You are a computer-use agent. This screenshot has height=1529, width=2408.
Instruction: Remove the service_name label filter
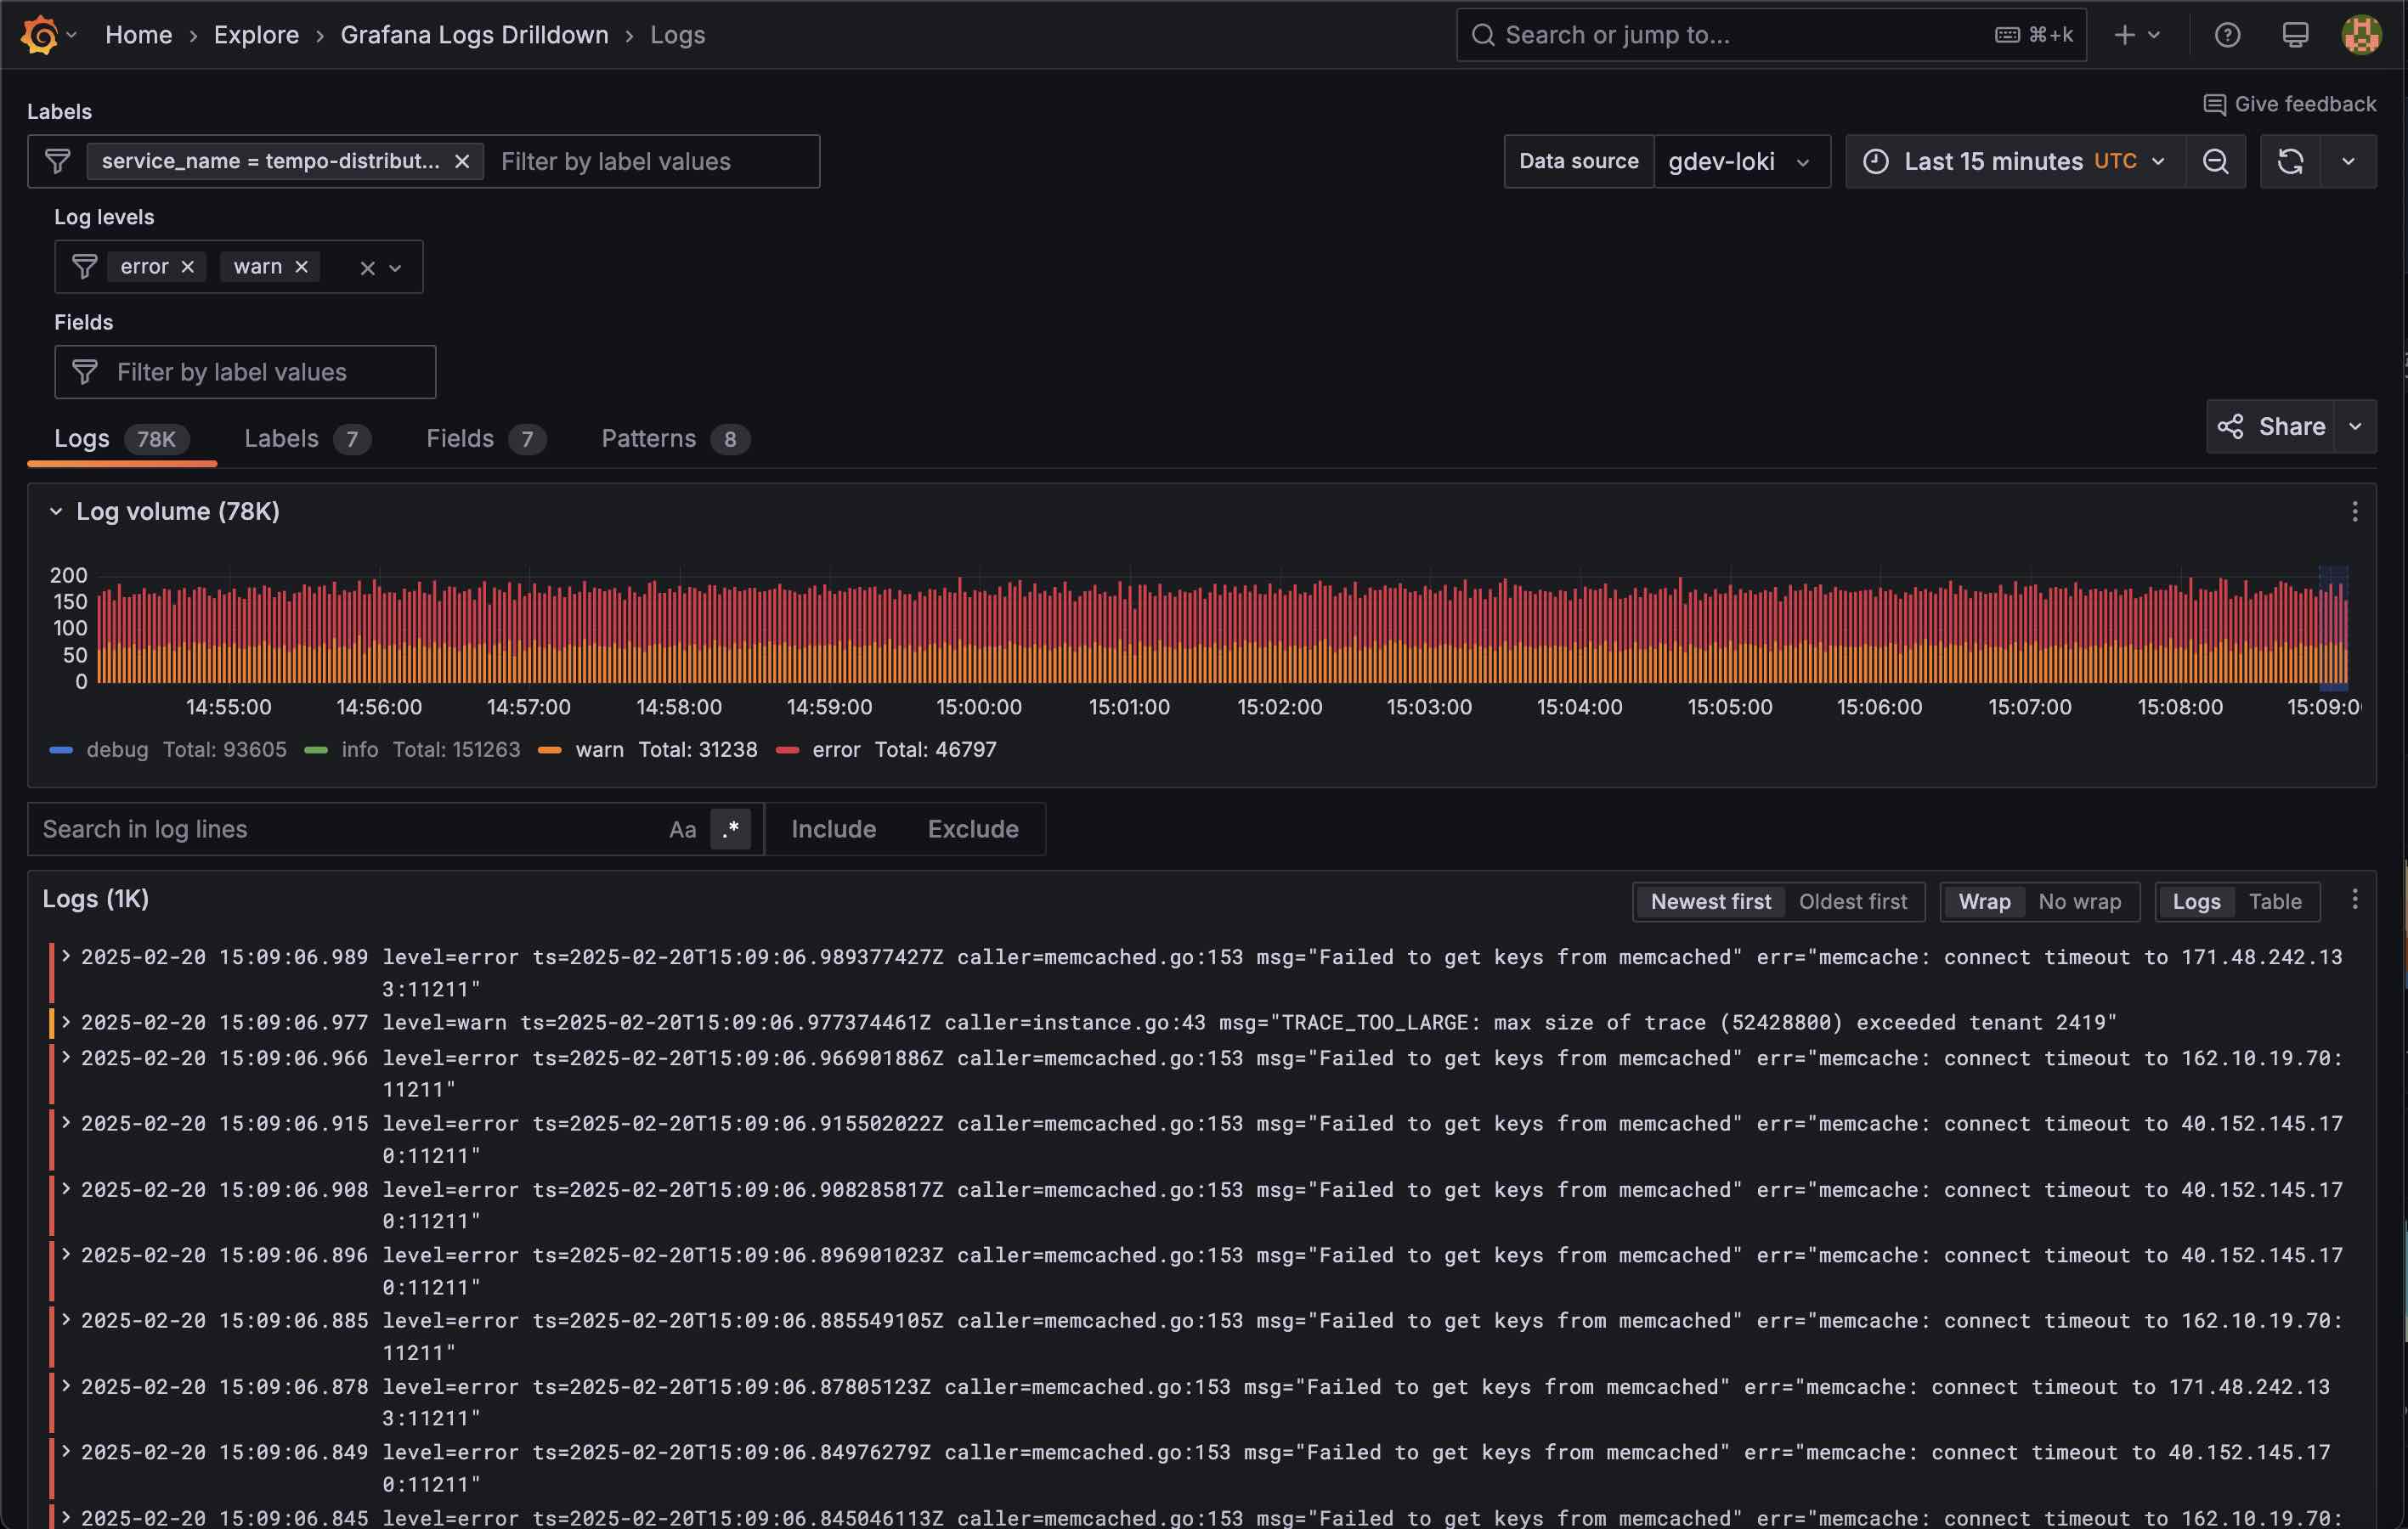tap(462, 161)
